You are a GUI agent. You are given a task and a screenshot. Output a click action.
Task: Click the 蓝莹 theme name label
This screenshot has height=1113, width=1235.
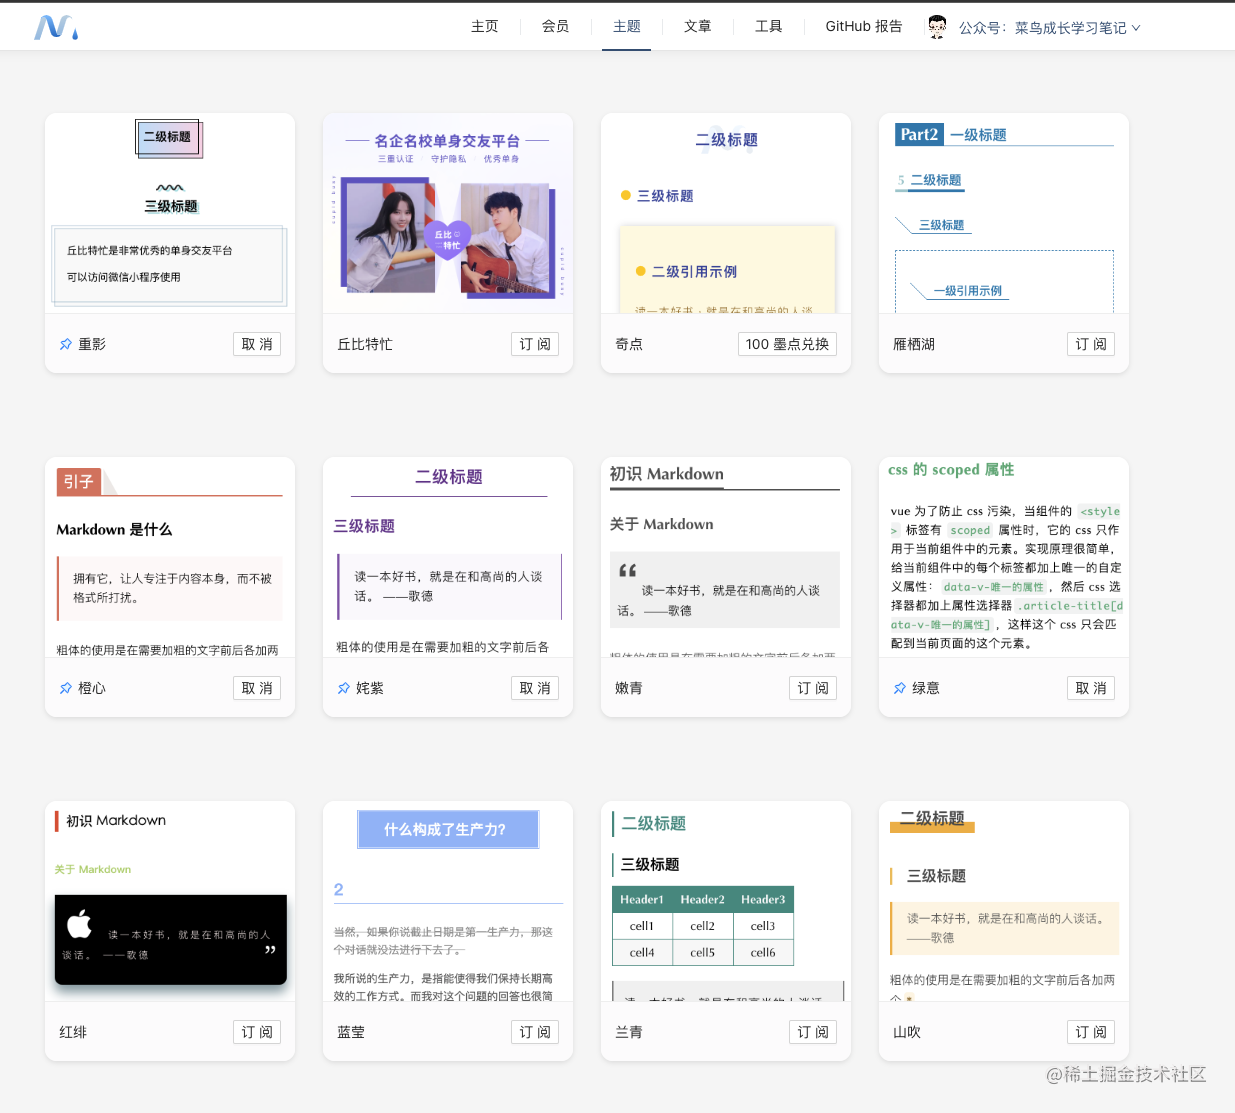coord(351,1032)
